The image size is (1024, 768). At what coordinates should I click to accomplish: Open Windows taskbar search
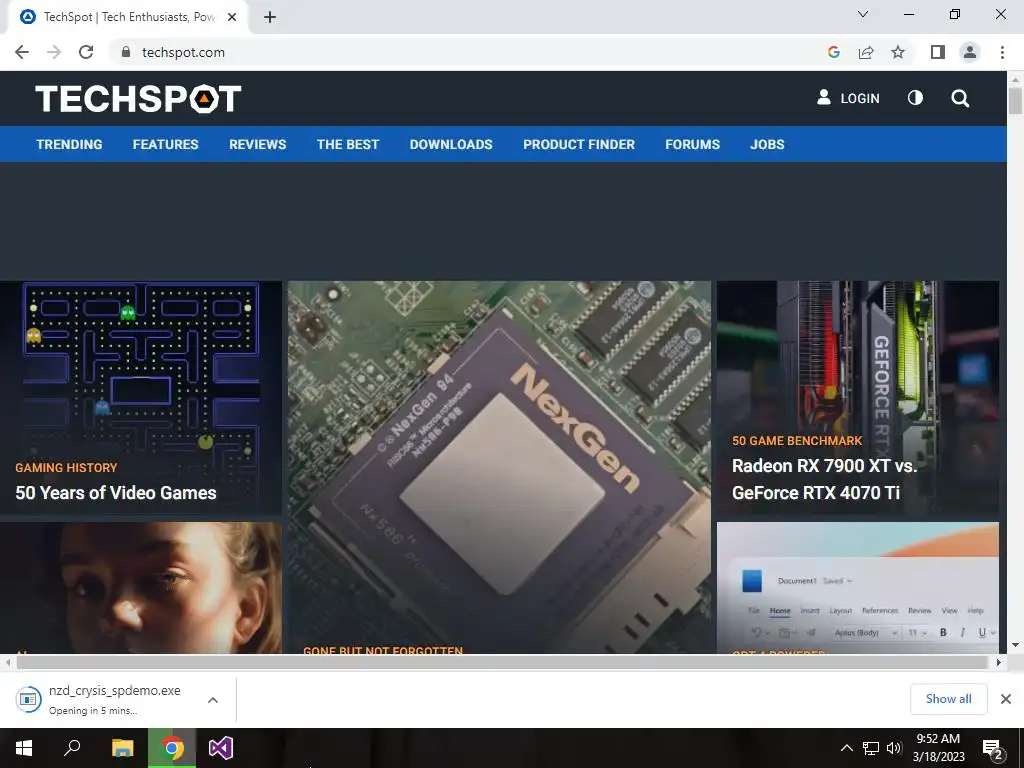tap(72, 748)
